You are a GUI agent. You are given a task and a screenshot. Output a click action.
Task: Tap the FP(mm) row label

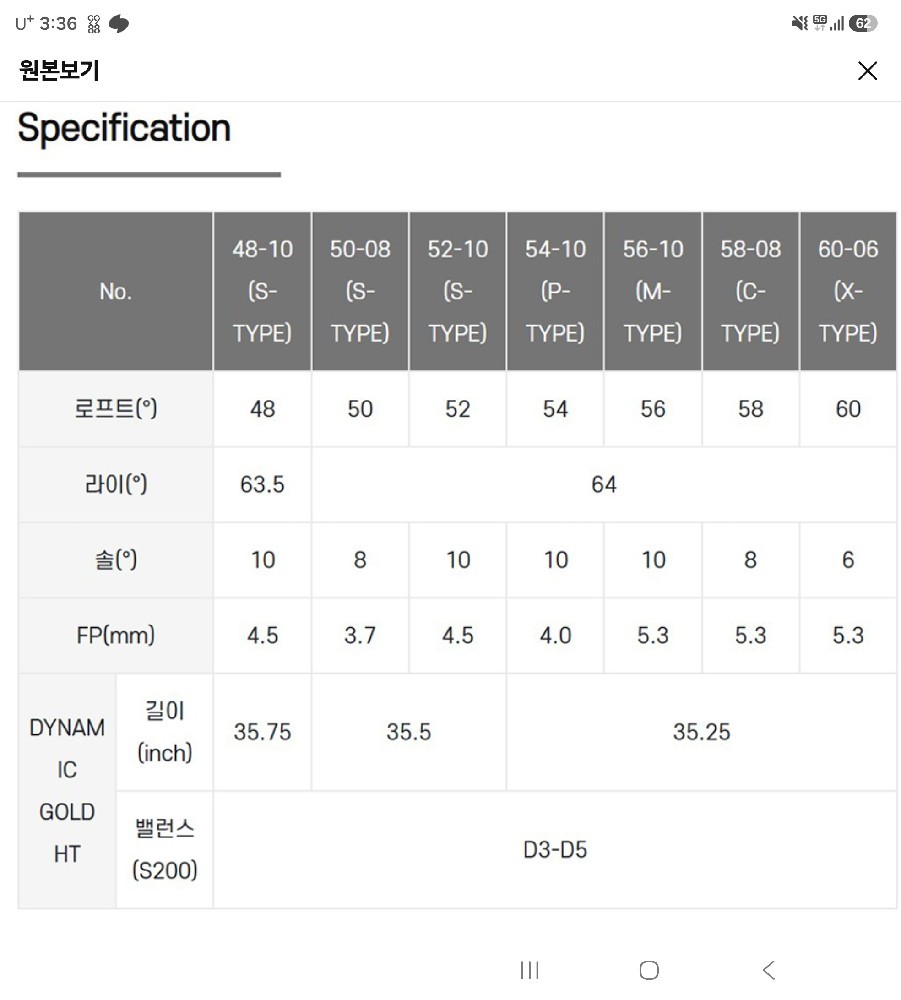coord(115,636)
